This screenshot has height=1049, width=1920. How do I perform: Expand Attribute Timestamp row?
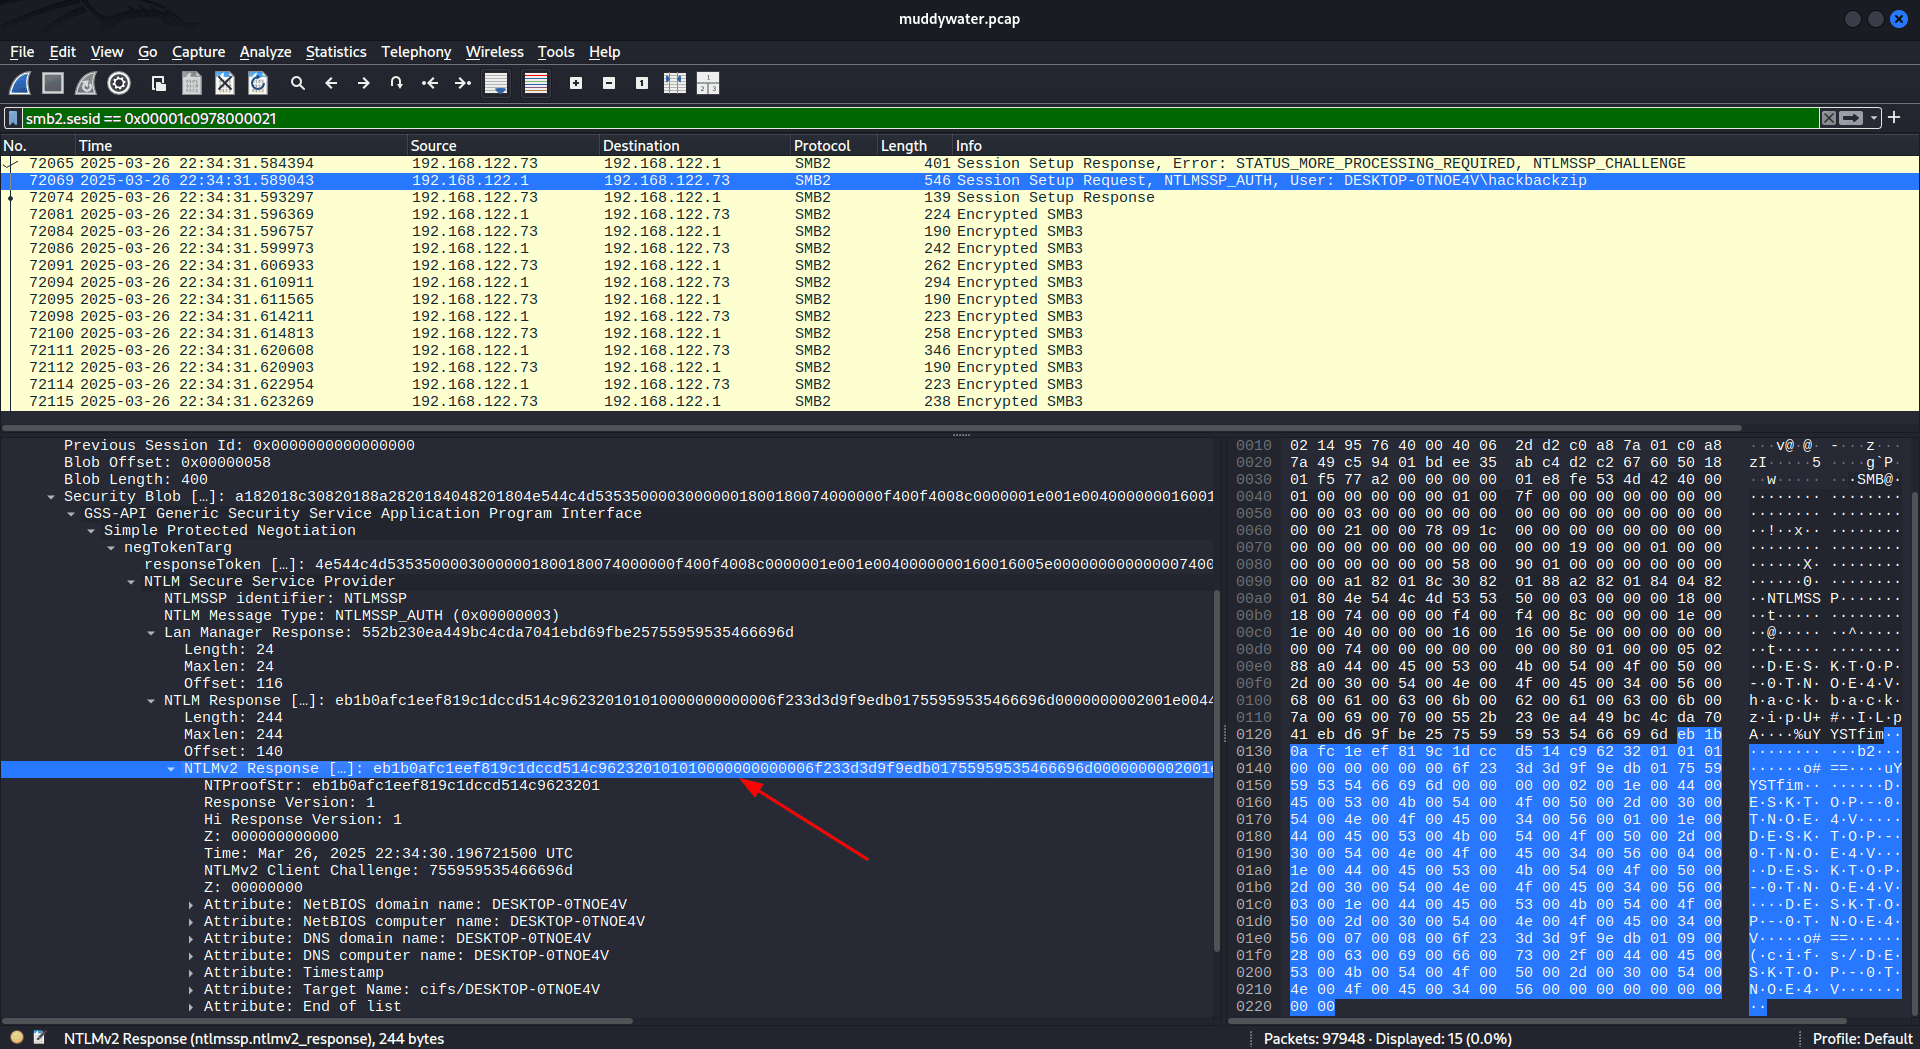191,973
